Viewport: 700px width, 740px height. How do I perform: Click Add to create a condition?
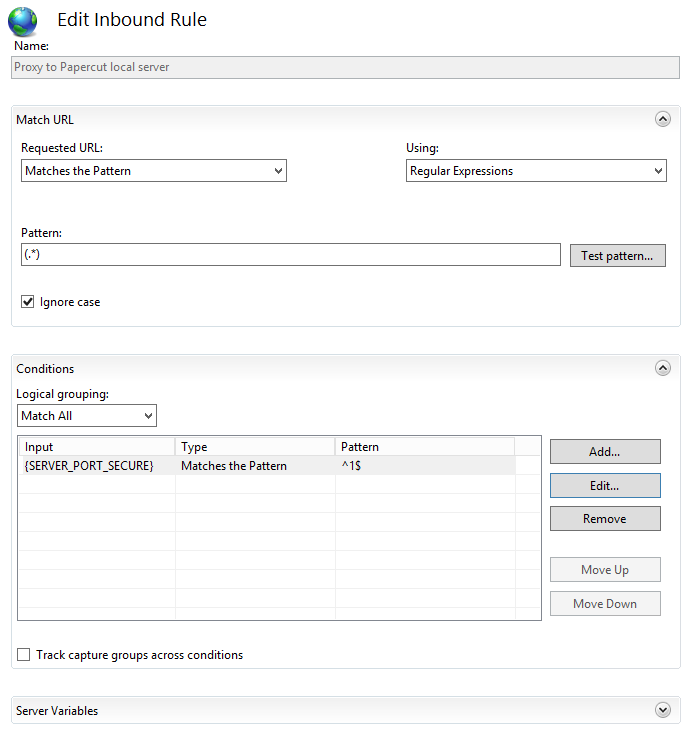tap(605, 452)
